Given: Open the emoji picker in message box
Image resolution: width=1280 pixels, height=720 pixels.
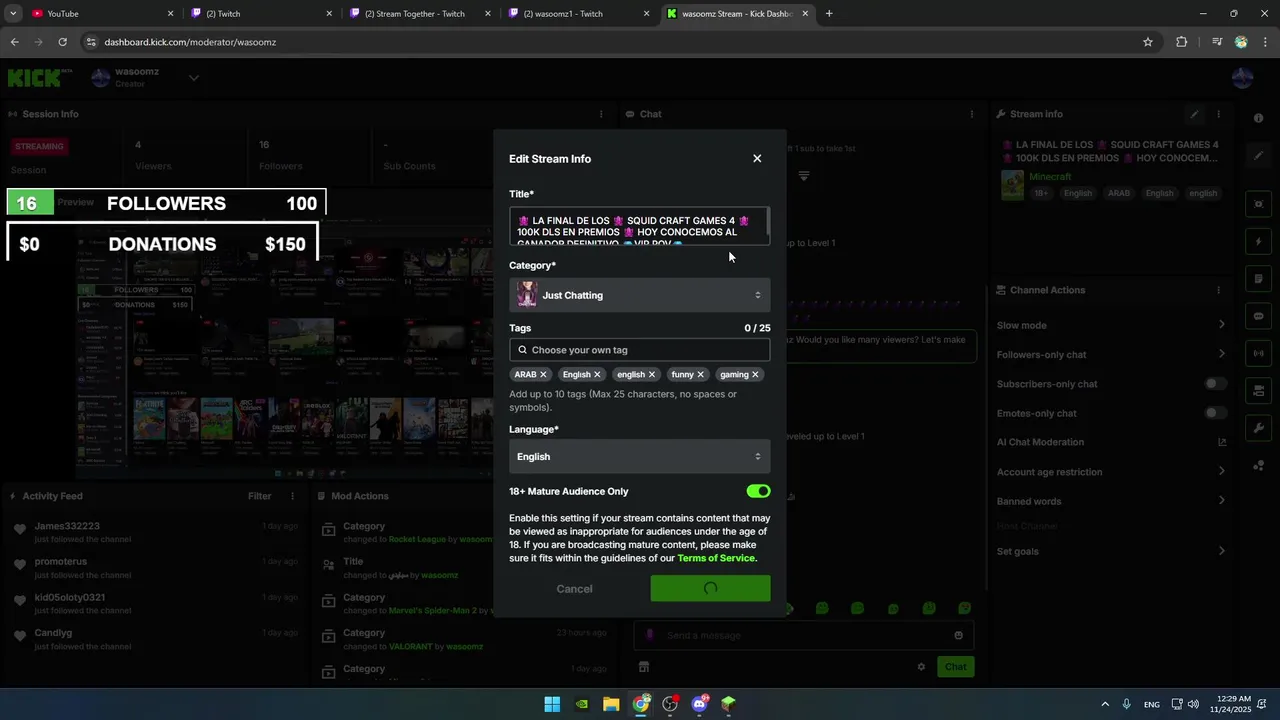Looking at the screenshot, I should [958, 635].
